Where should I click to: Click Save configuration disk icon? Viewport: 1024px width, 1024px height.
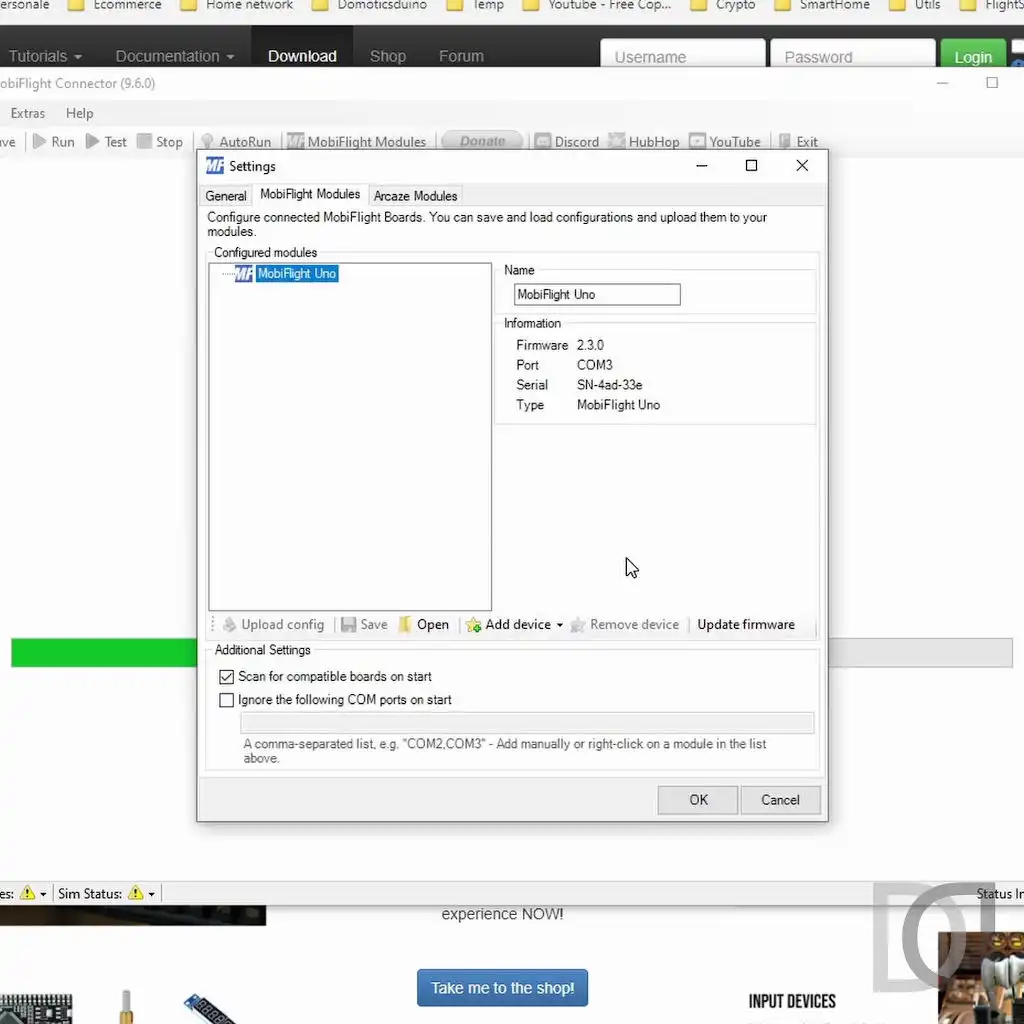pyautogui.click(x=349, y=624)
